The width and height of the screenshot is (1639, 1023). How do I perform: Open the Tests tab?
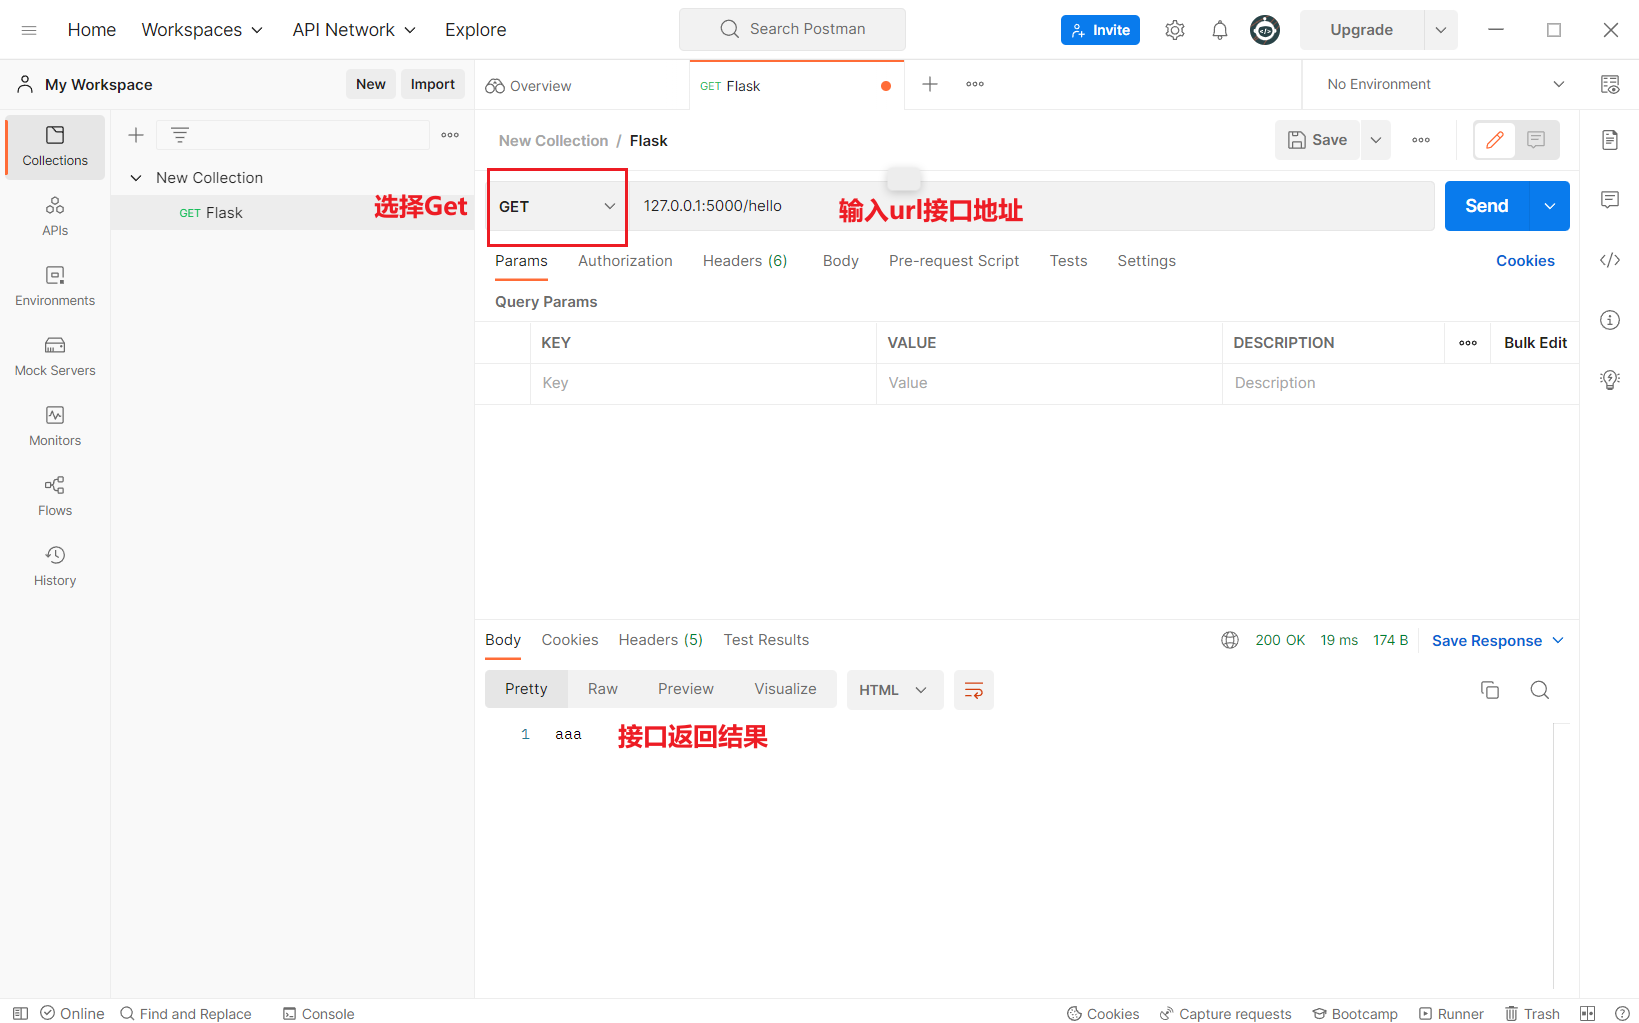[x=1068, y=261]
